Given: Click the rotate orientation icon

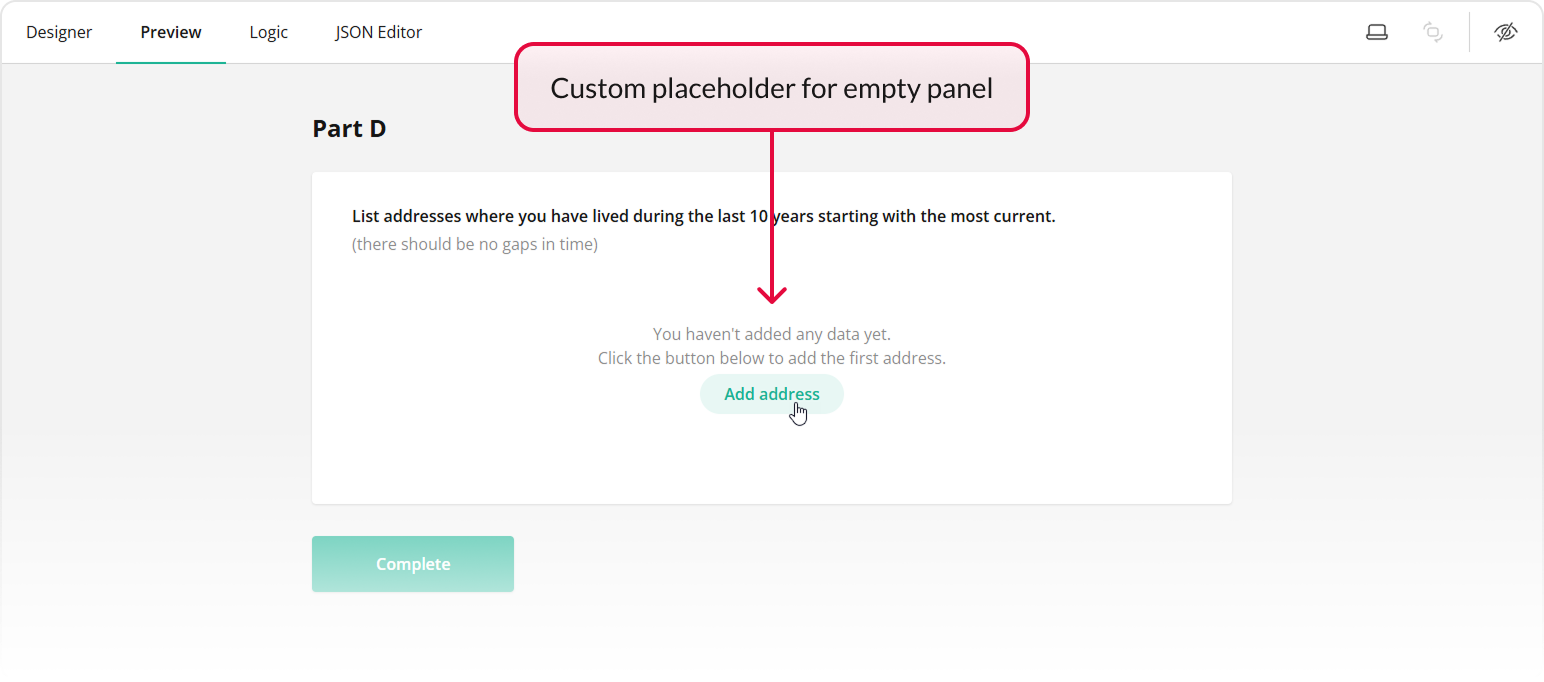Looking at the screenshot, I should [x=1432, y=31].
